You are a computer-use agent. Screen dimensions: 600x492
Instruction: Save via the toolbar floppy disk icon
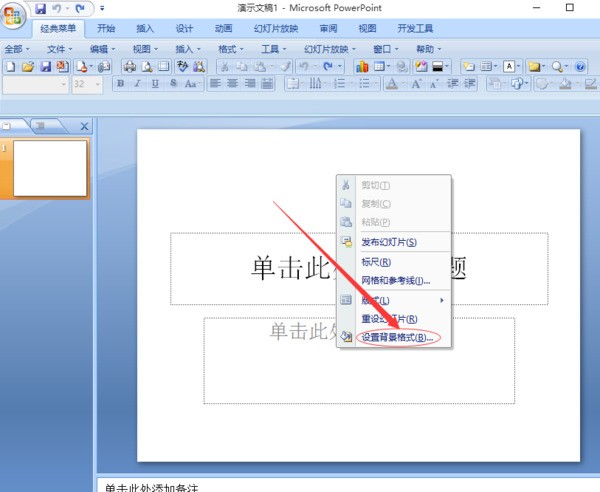(x=46, y=67)
